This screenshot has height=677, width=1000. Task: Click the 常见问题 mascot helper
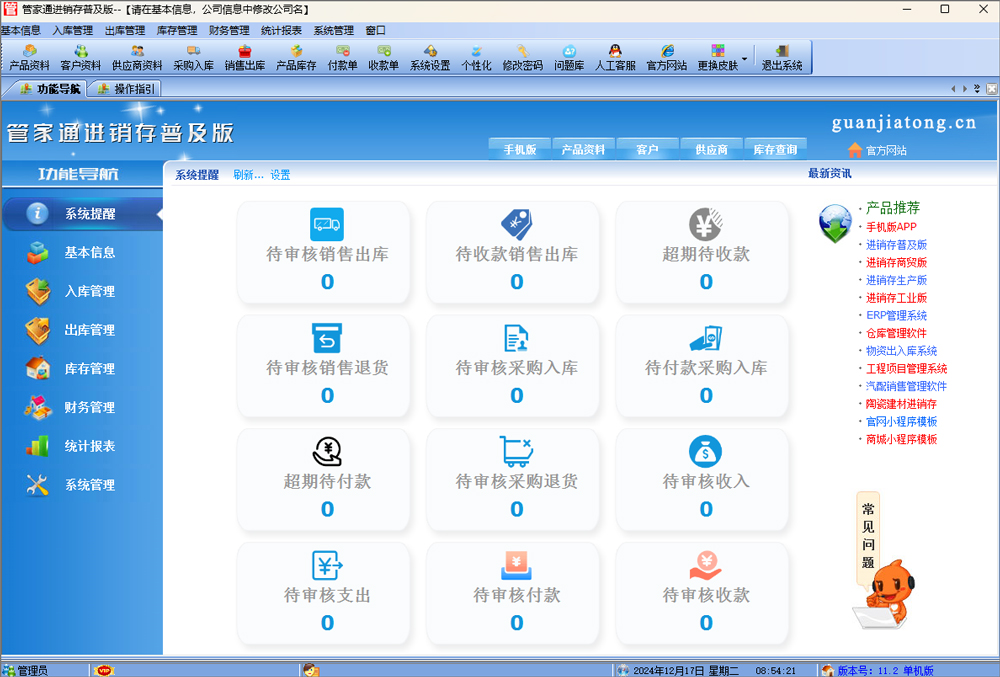pos(882,560)
